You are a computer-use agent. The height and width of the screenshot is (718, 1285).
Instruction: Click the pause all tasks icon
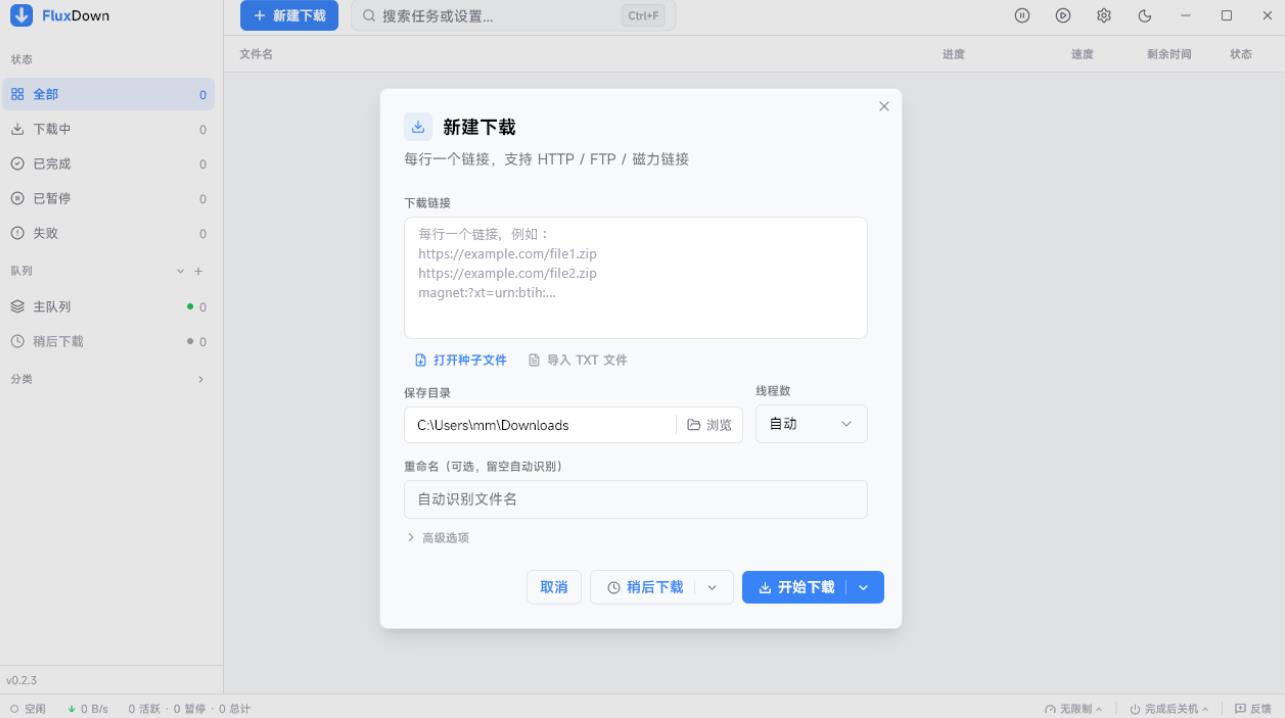point(1022,16)
